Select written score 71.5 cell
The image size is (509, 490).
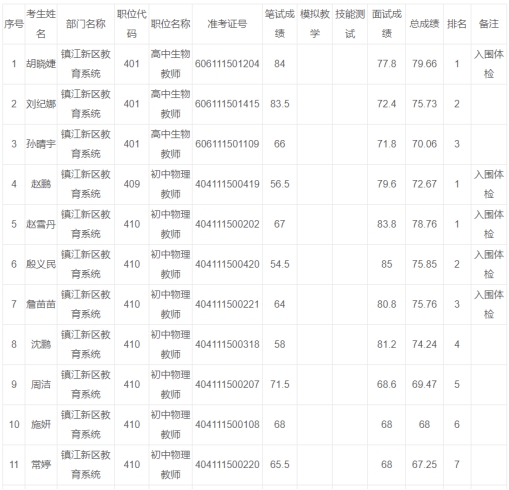280,384
